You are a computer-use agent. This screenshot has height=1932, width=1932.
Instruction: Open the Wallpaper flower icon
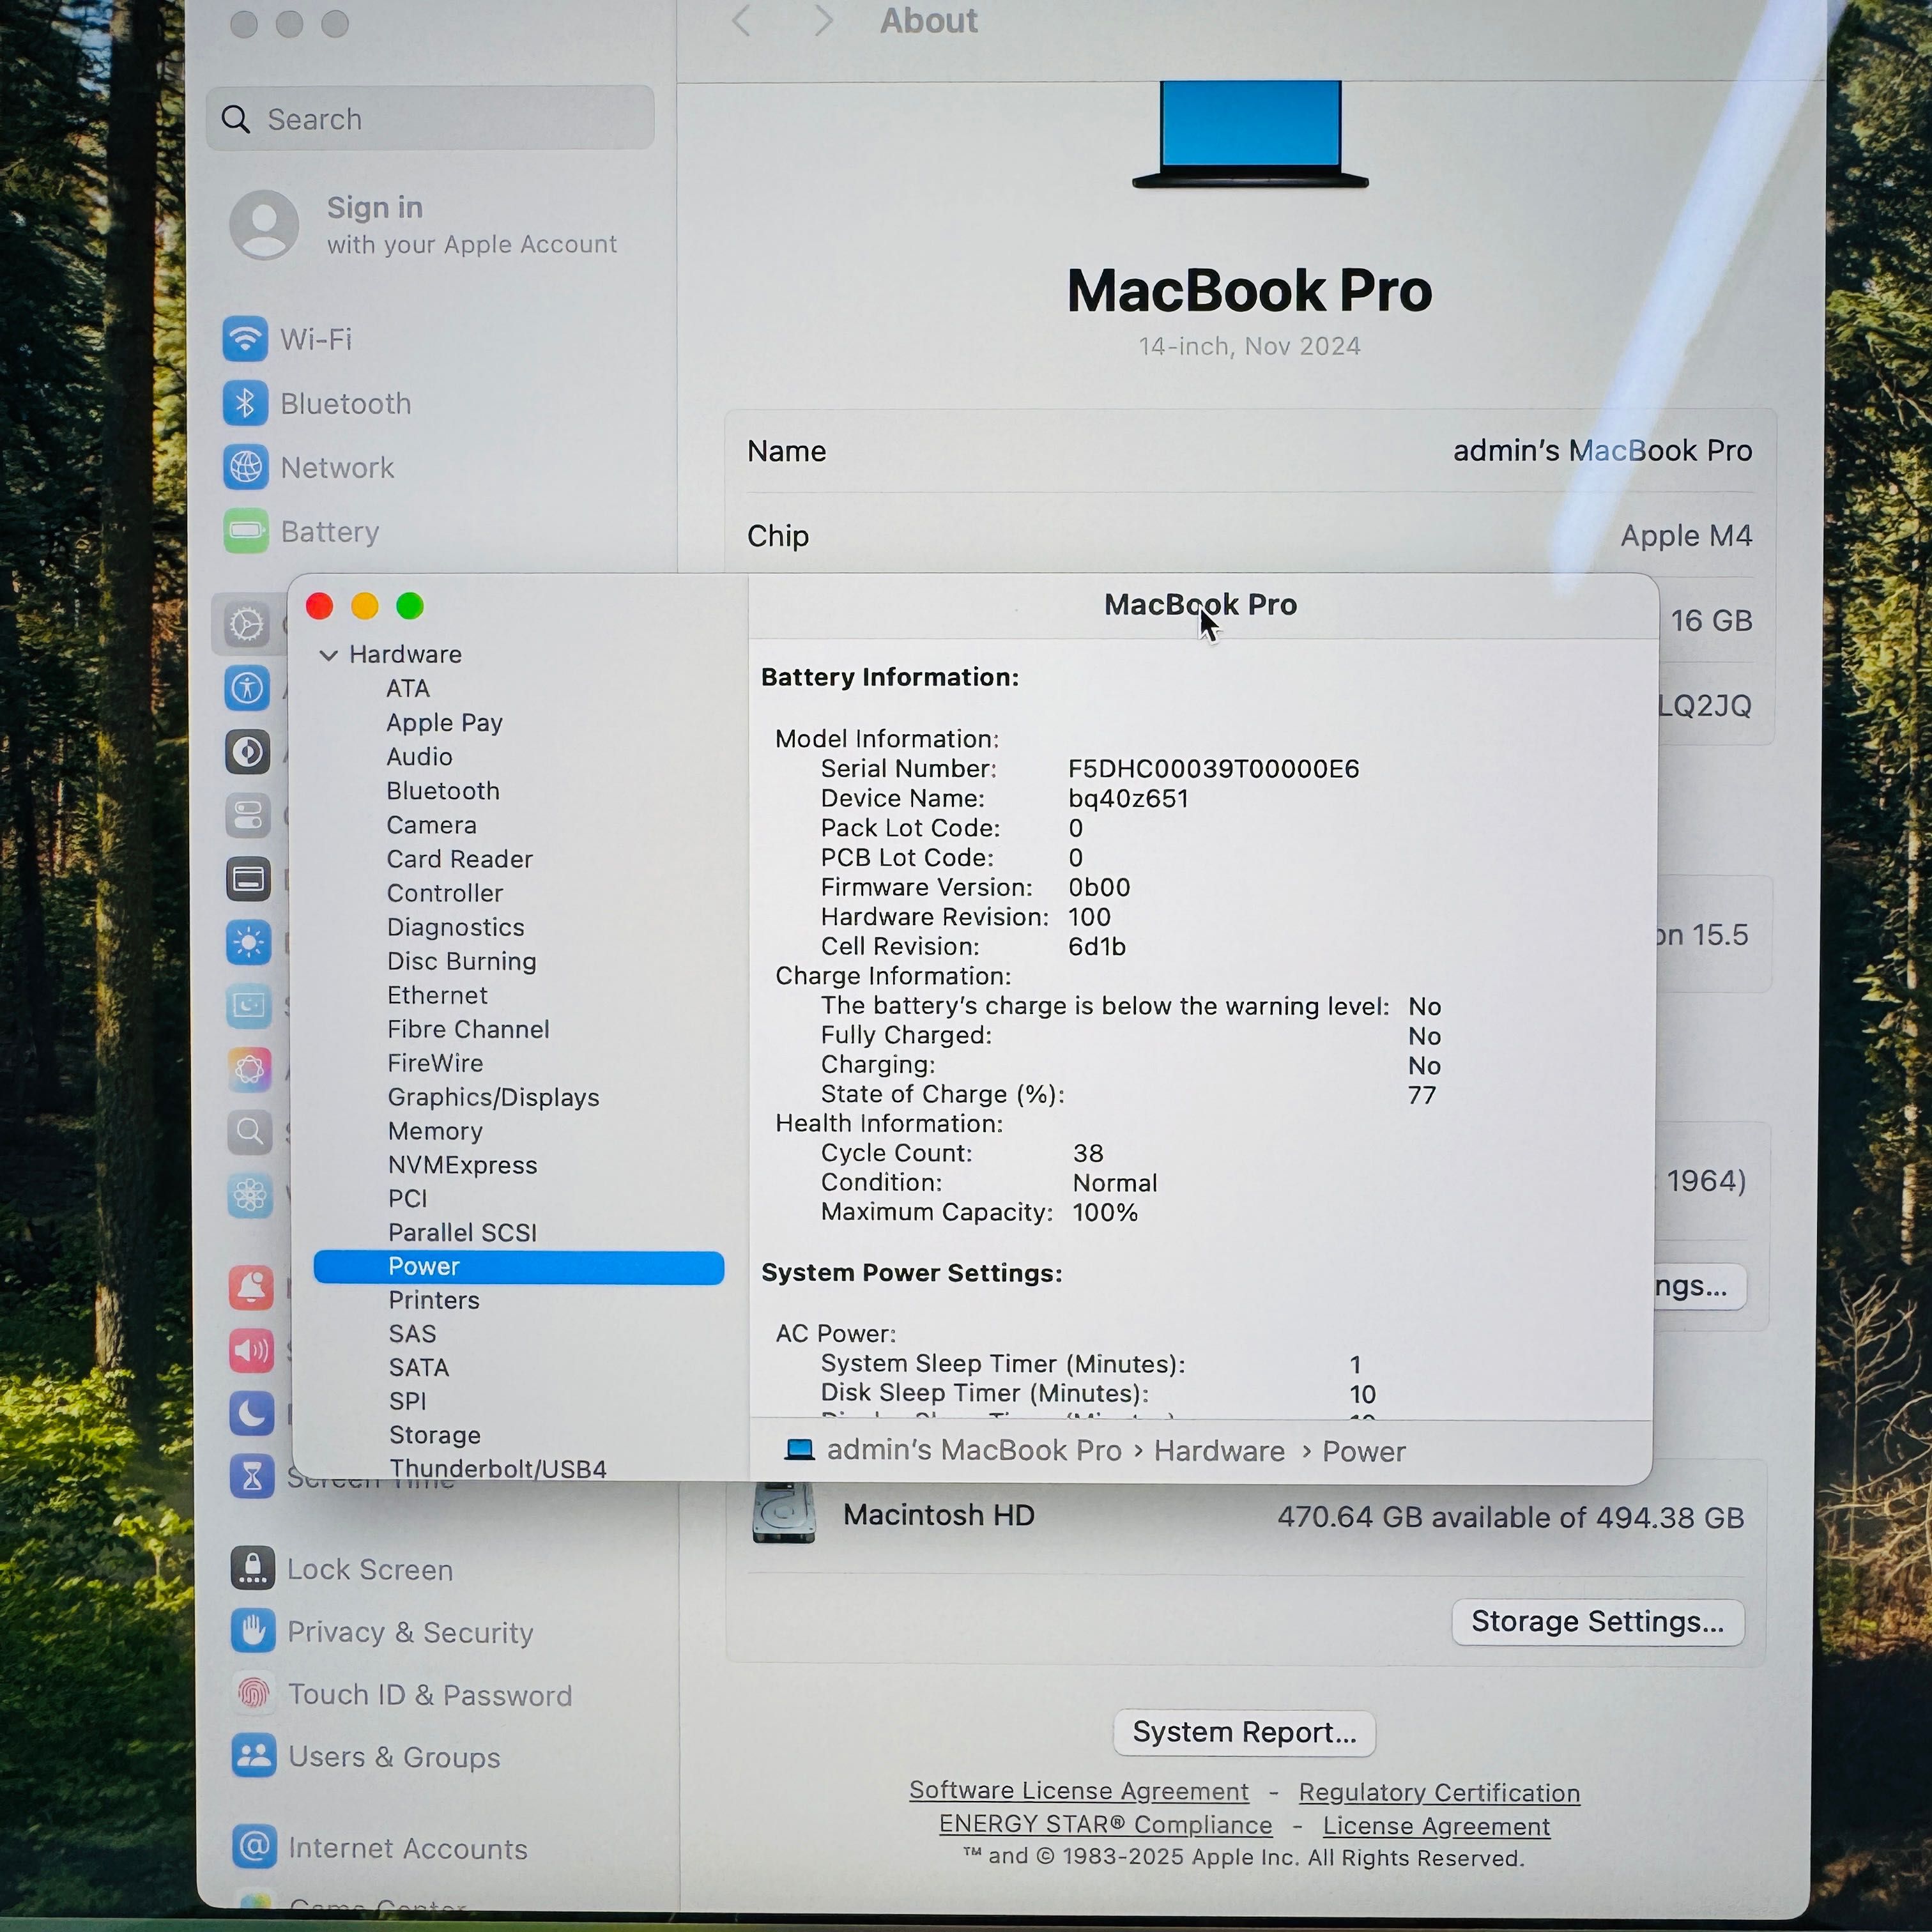[x=250, y=1195]
